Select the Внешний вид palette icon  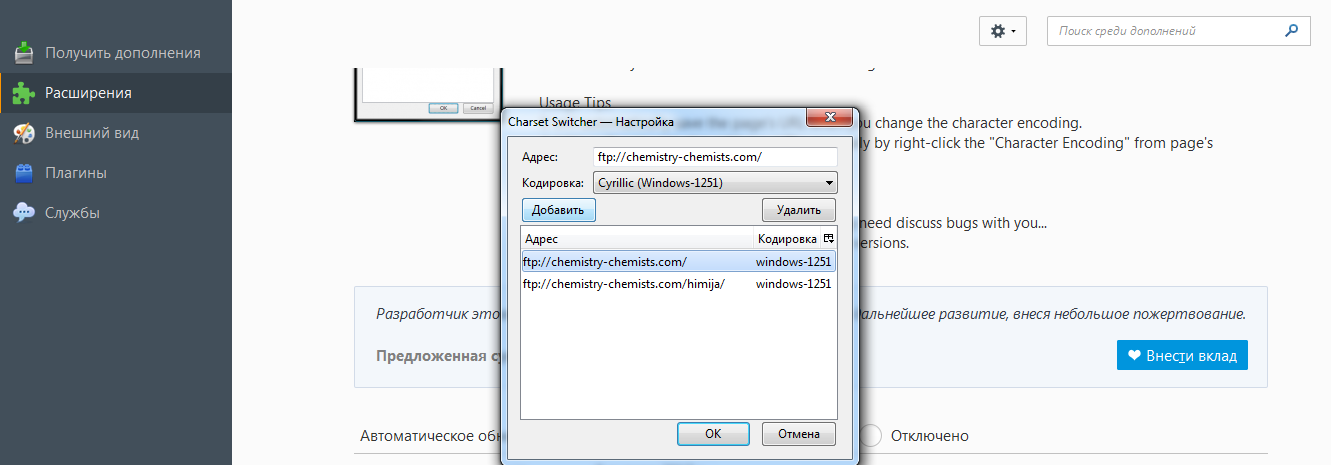coord(24,133)
